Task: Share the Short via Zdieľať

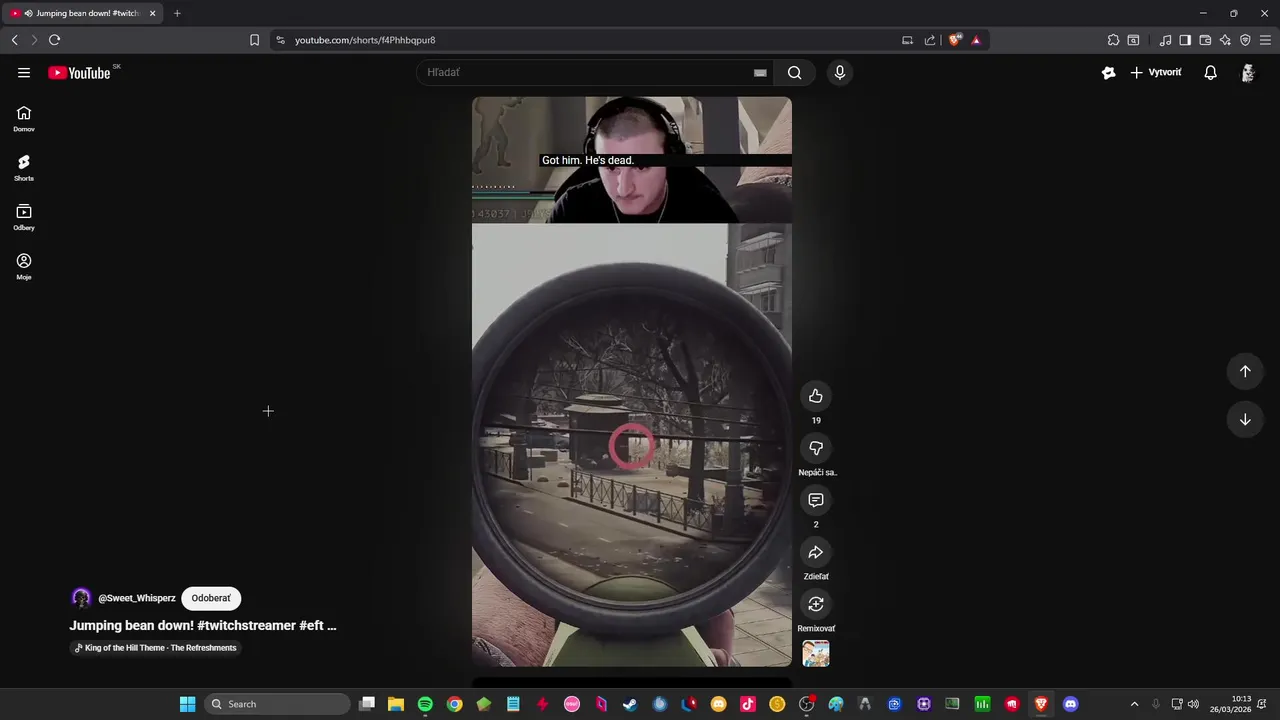Action: point(816,552)
